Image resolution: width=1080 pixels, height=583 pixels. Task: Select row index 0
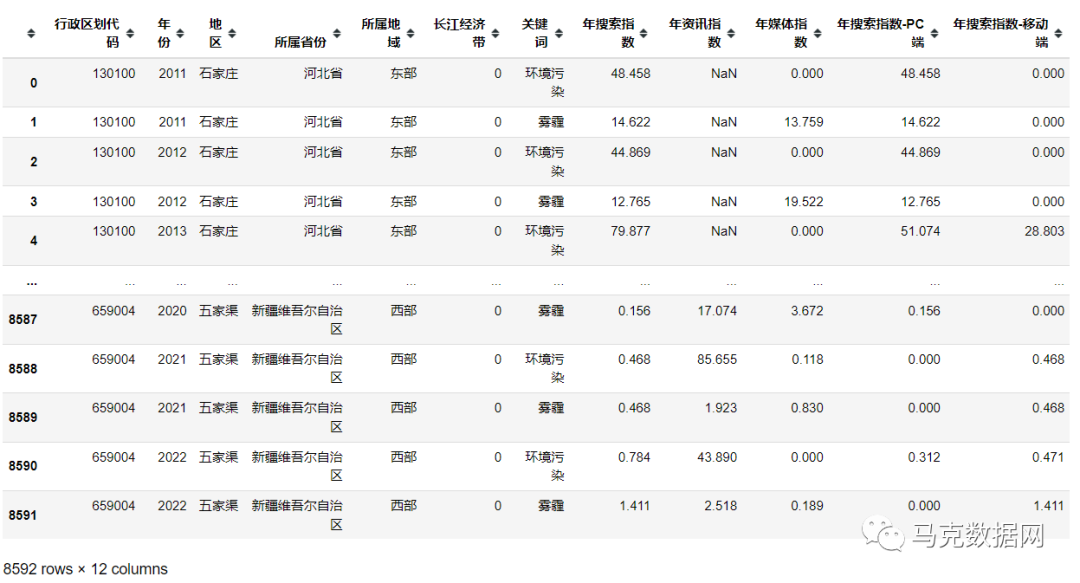coord(33,83)
